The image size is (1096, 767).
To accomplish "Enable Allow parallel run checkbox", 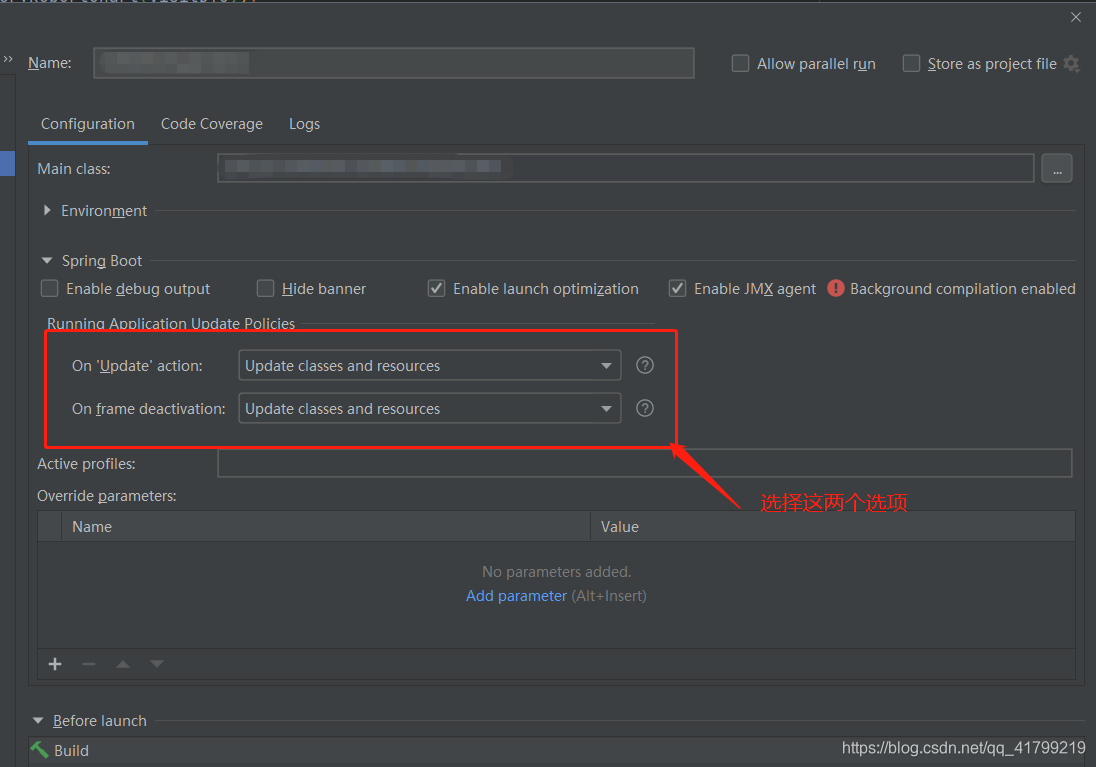I will [x=740, y=64].
